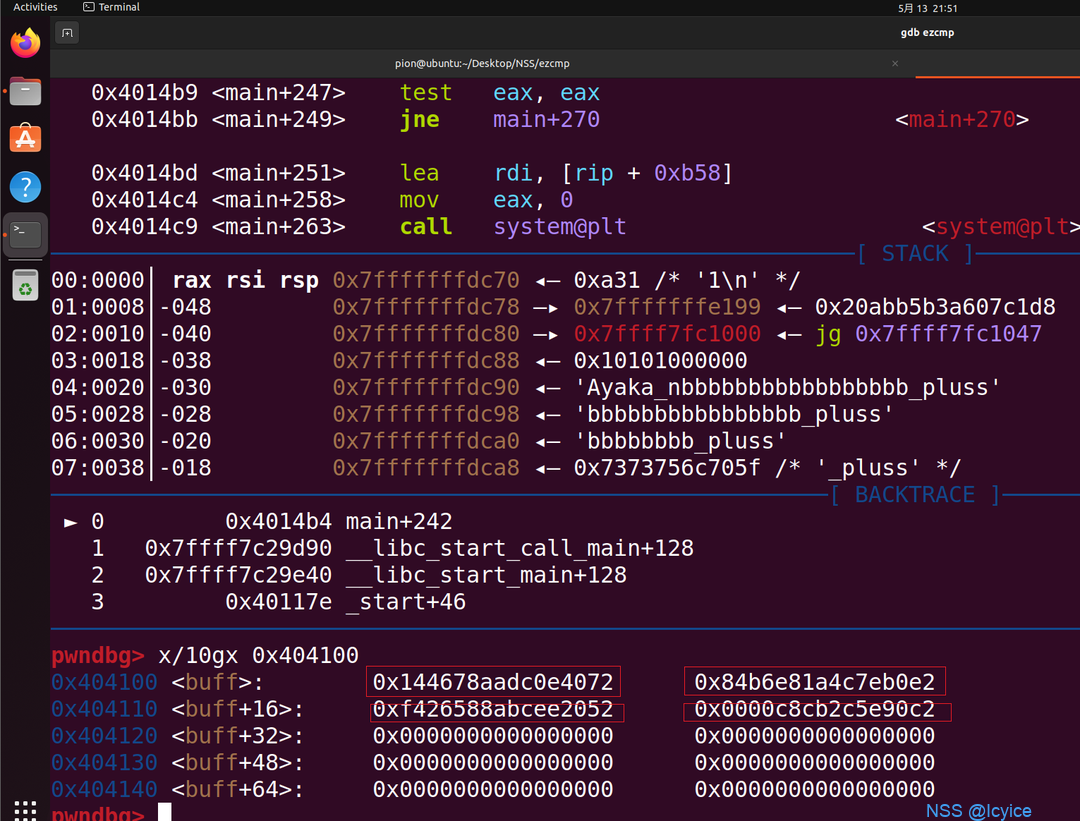Click the 'Ayaka_nbbbbbbbbbbbbbbbbb_pluss' string
The width and height of the screenshot is (1080, 821).
click(787, 388)
